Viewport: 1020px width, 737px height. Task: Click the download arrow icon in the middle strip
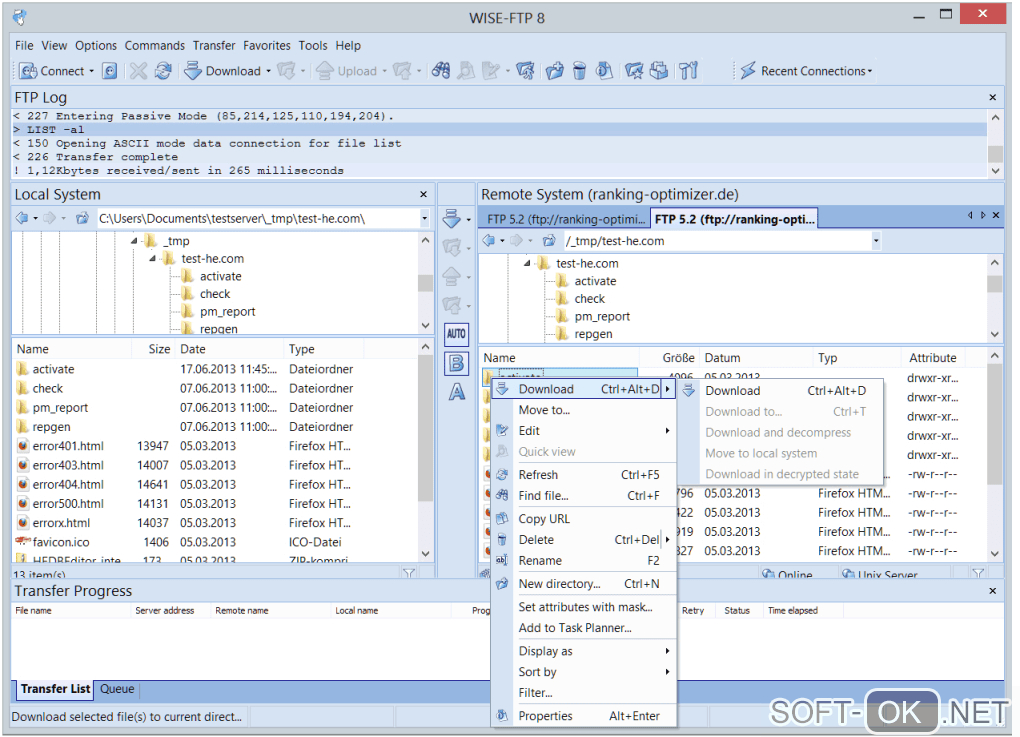tap(452, 219)
